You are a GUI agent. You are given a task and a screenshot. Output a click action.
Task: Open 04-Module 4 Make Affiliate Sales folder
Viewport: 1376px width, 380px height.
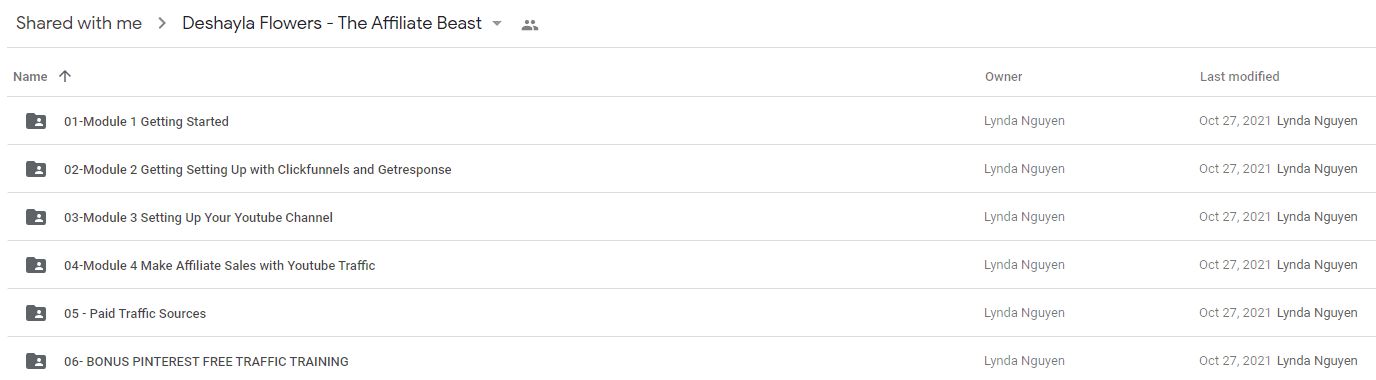[x=220, y=265]
